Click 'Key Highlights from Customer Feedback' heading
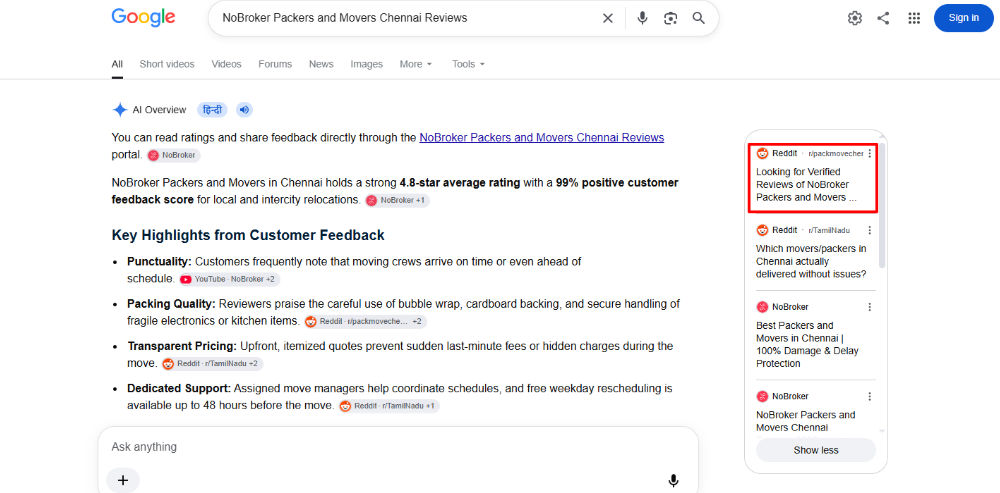Screen dimensions: 1000x493 [x=248, y=235]
